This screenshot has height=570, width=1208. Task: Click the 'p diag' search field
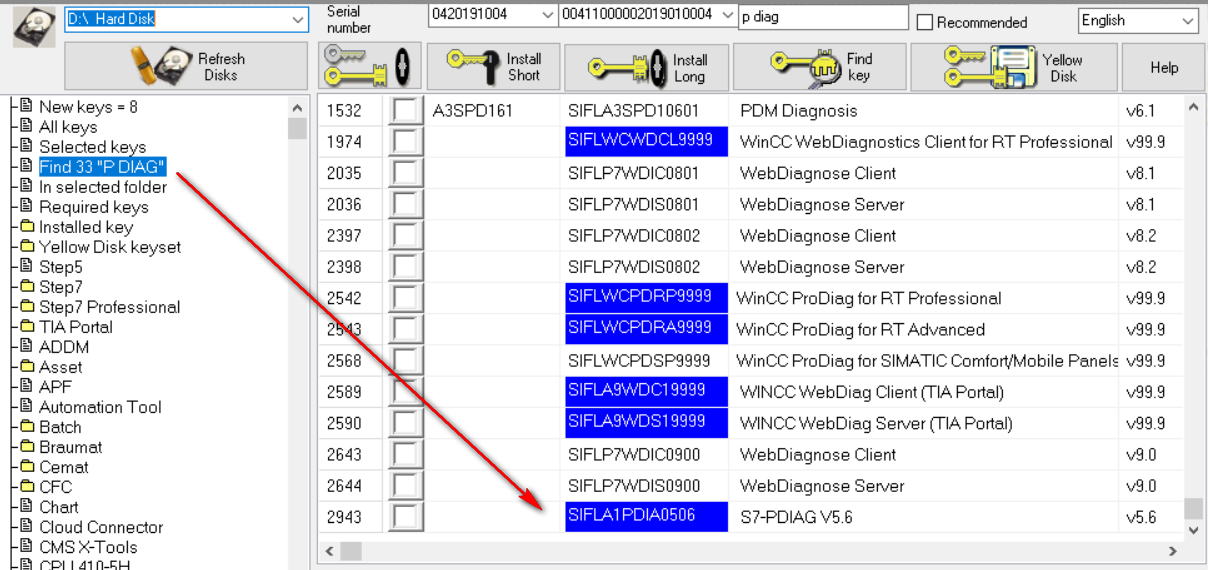[823, 17]
